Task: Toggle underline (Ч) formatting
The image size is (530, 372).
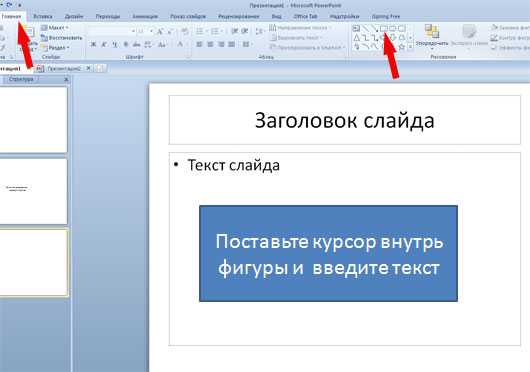Action: tap(115, 44)
